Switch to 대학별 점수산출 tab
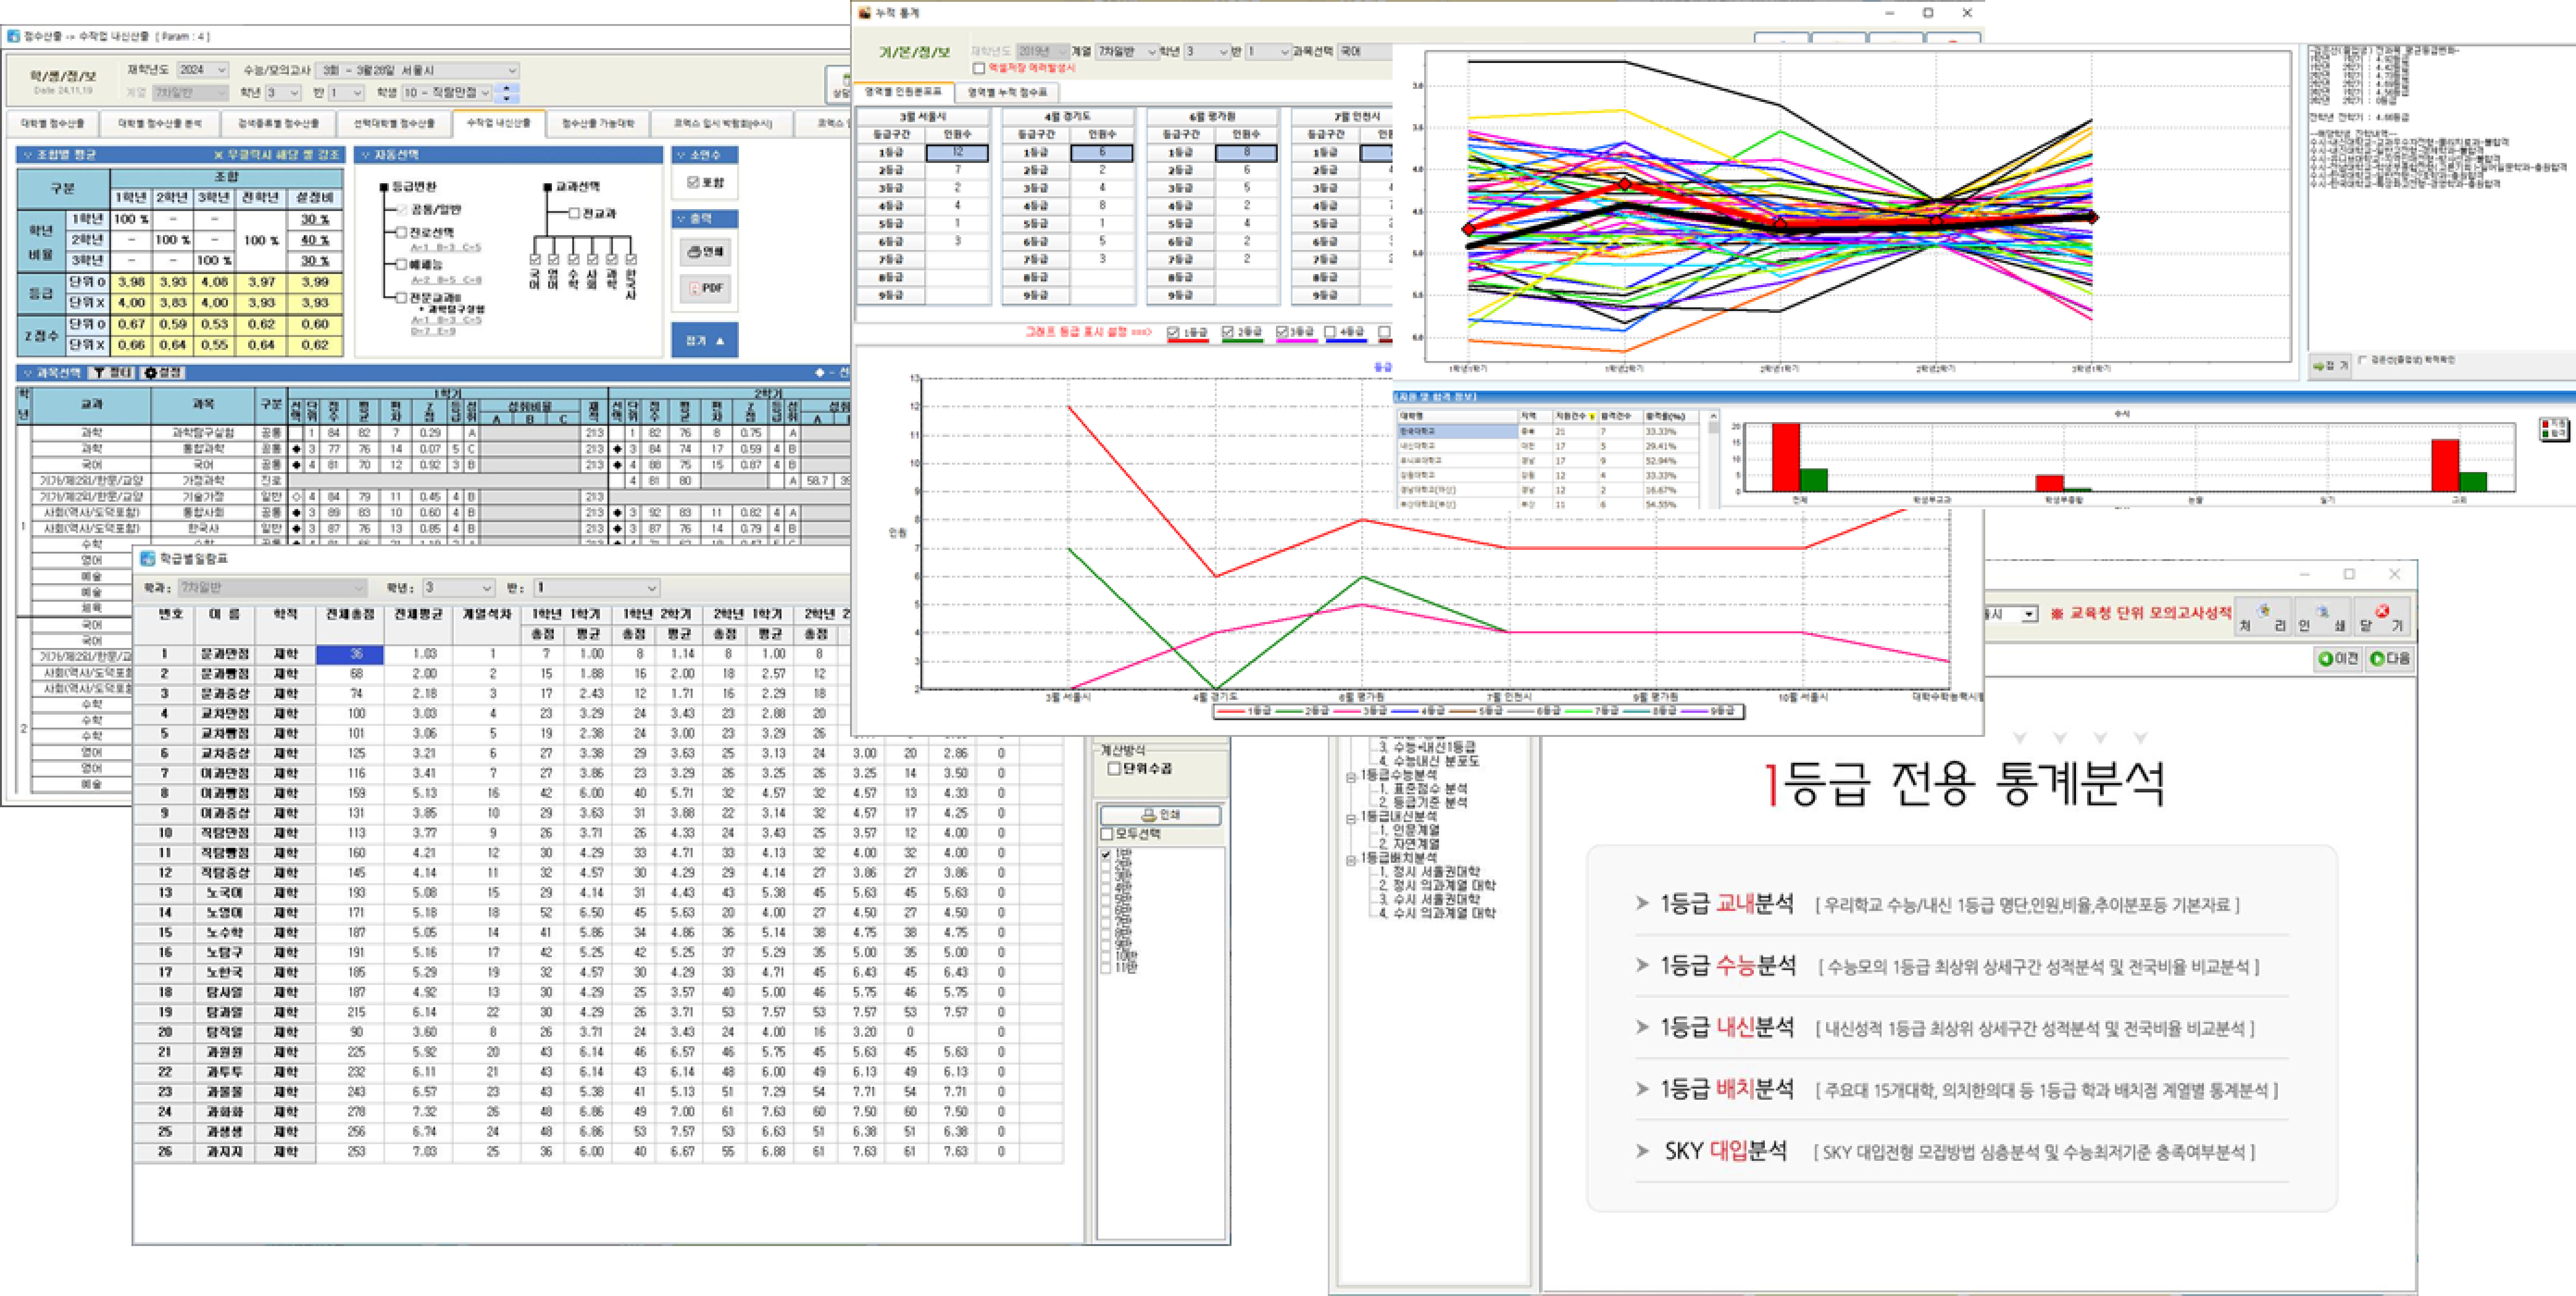Viewport: 2576px width, 1296px height. [52, 124]
